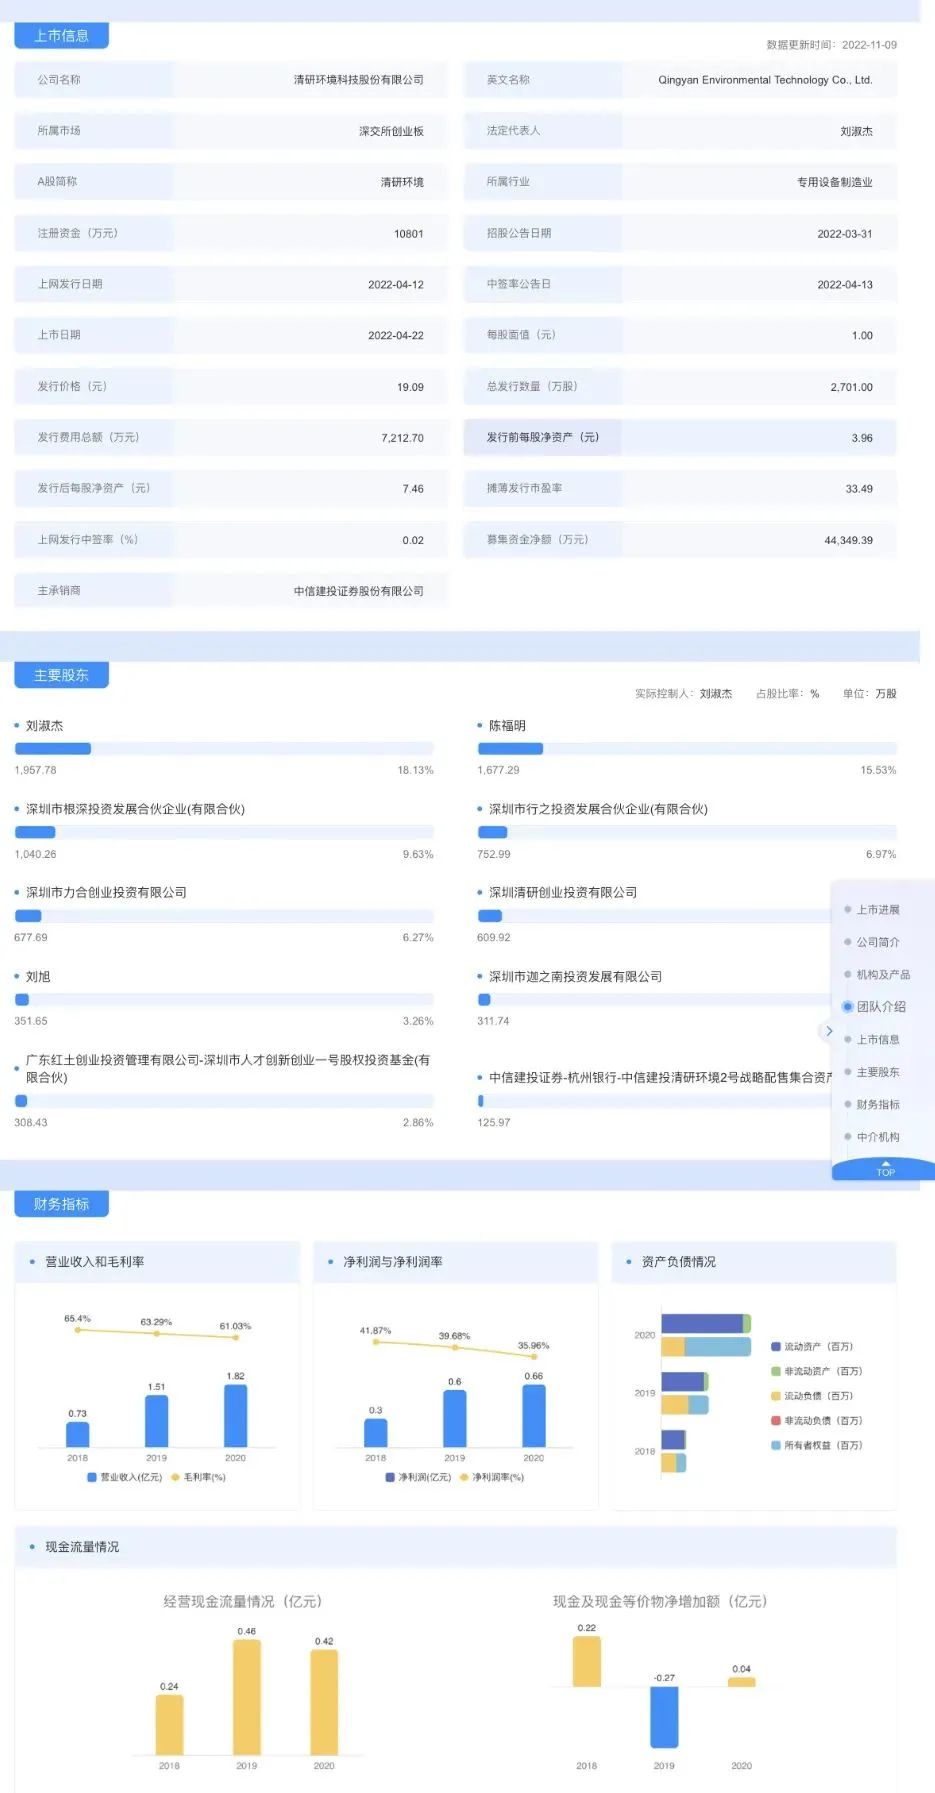Open 中介机构 from the side navigation
935x1793 pixels.
coord(877,1137)
